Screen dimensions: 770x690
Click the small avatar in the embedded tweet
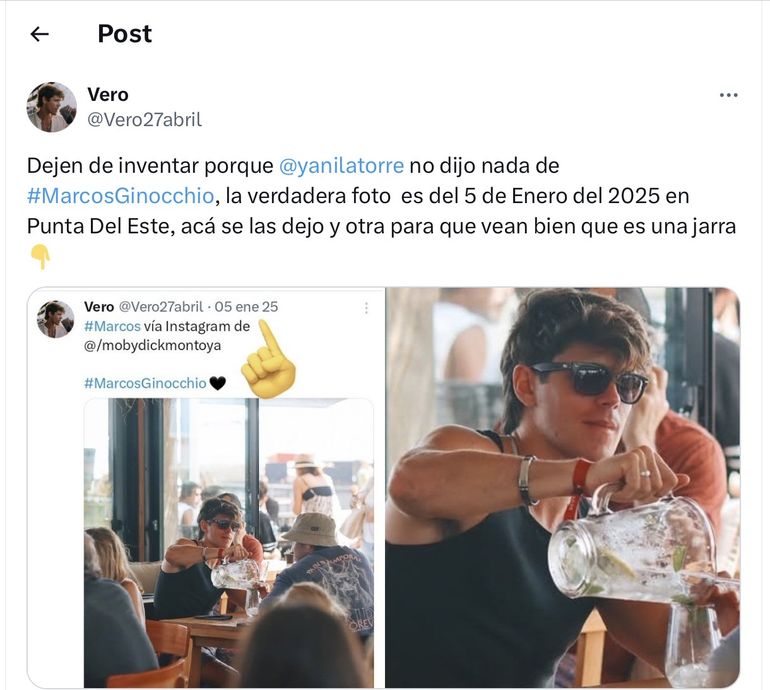pos(55,319)
